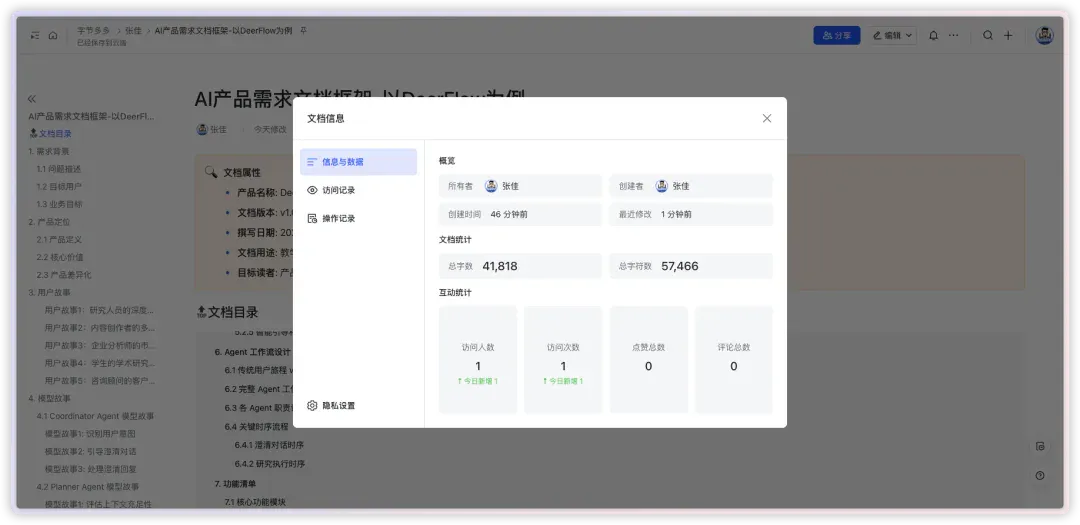The width and height of the screenshot is (1080, 525).
Task: Jump to outline item 1.1 问题描述
Action: [59, 169]
